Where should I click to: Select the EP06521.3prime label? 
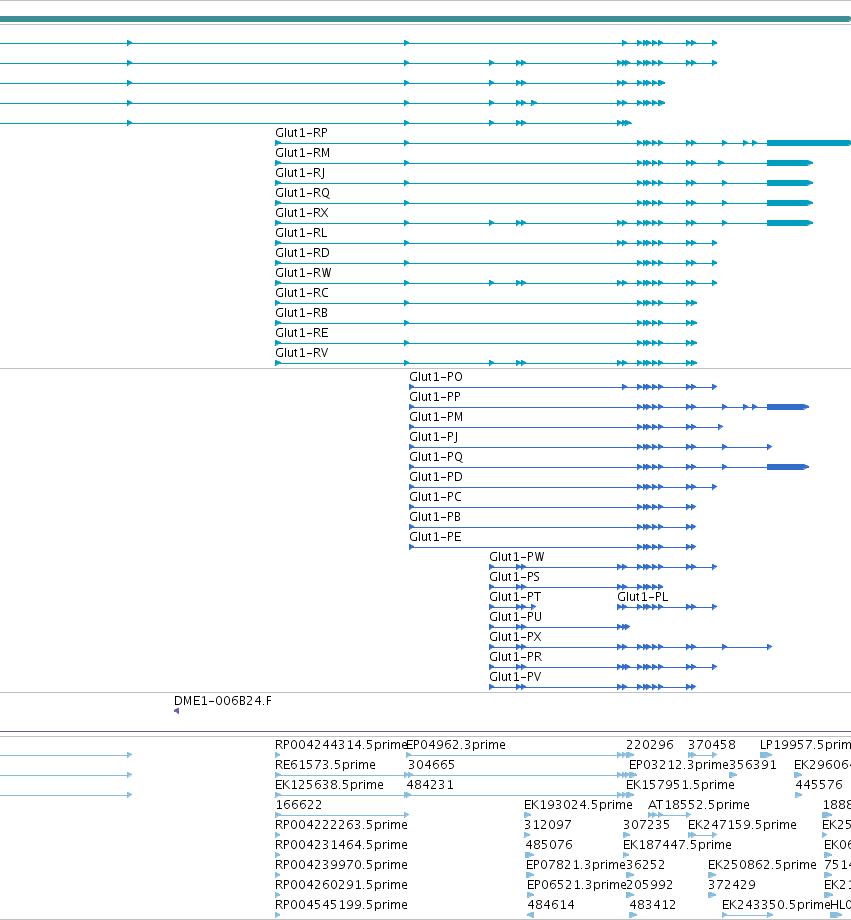tap(576, 884)
